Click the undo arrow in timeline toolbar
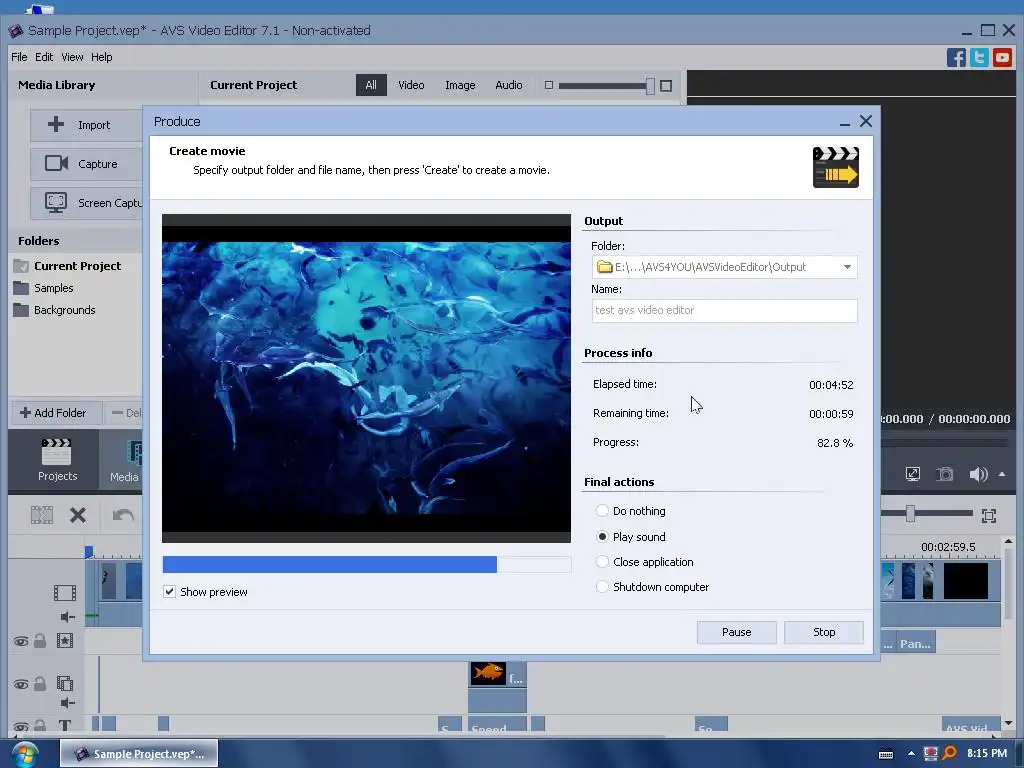 point(123,515)
